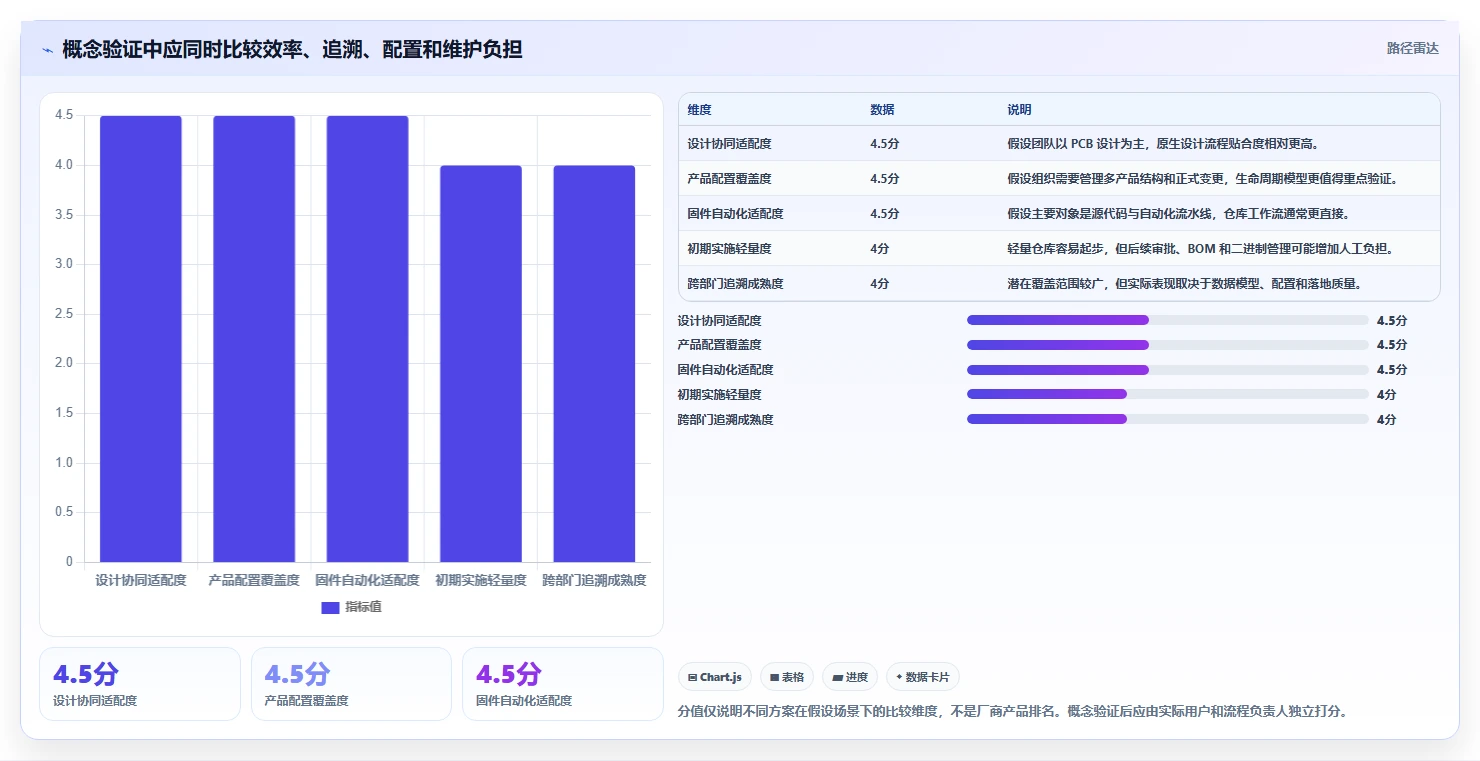Open the 固件自动化适配度 4.5分 data card

pyautogui.click(x=563, y=684)
